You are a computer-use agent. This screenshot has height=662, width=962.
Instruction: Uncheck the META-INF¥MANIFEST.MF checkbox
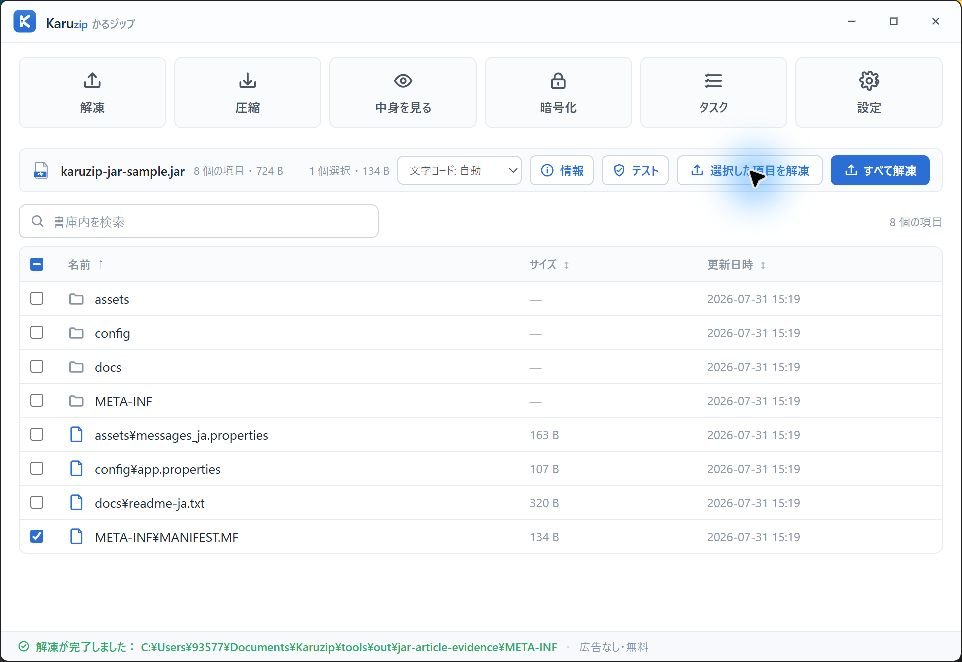(x=37, y=537)
